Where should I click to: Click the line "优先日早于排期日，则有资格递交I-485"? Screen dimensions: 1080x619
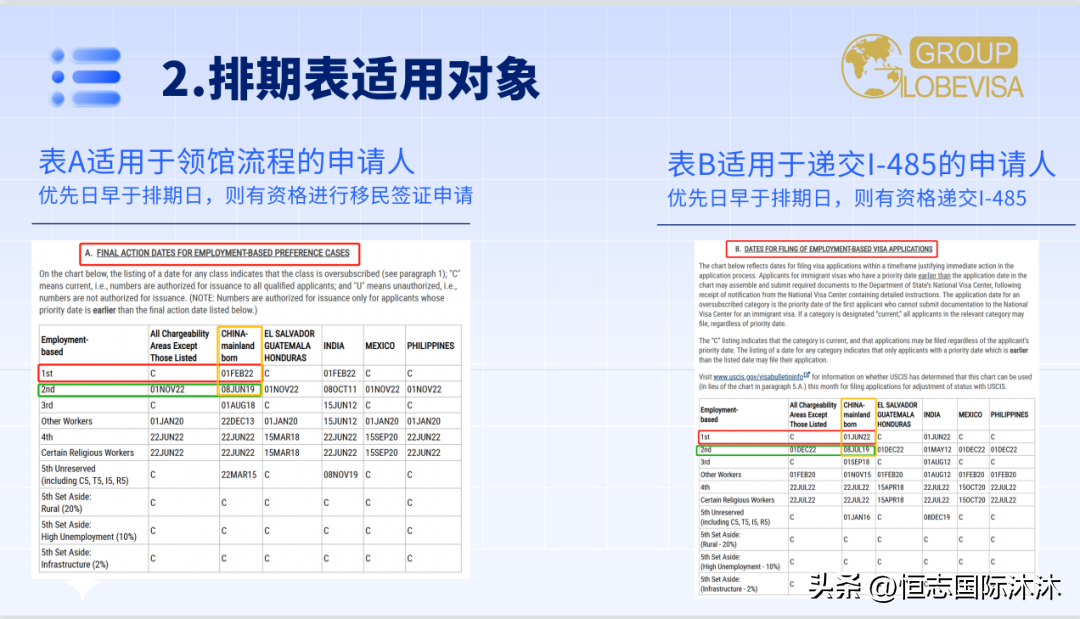[x=847, y=198]
